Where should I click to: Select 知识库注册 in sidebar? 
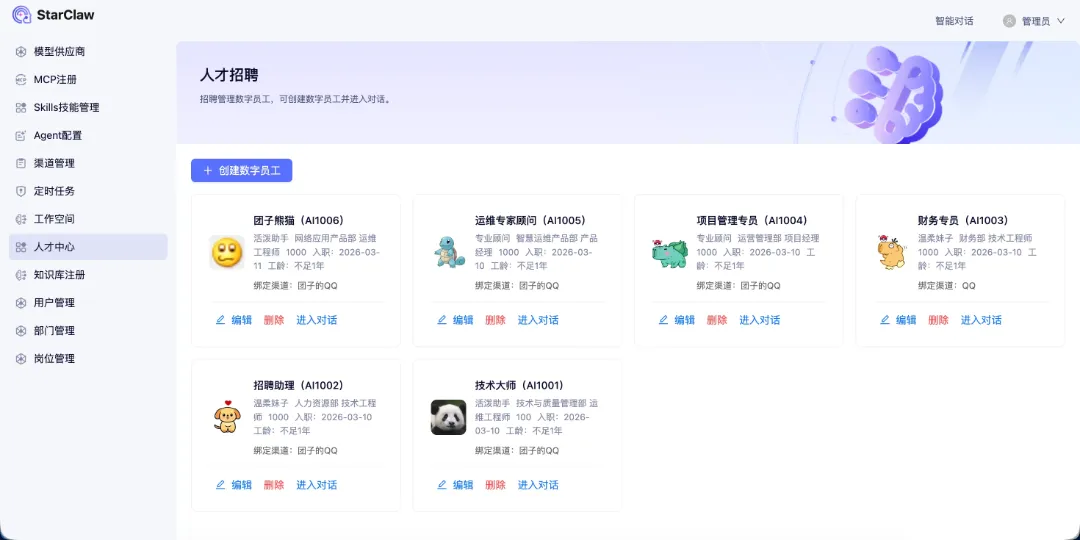click(88, 275)
